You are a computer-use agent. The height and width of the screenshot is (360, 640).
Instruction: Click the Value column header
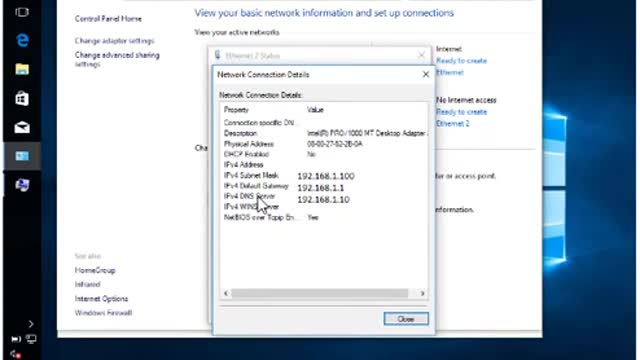coord(315,110)
